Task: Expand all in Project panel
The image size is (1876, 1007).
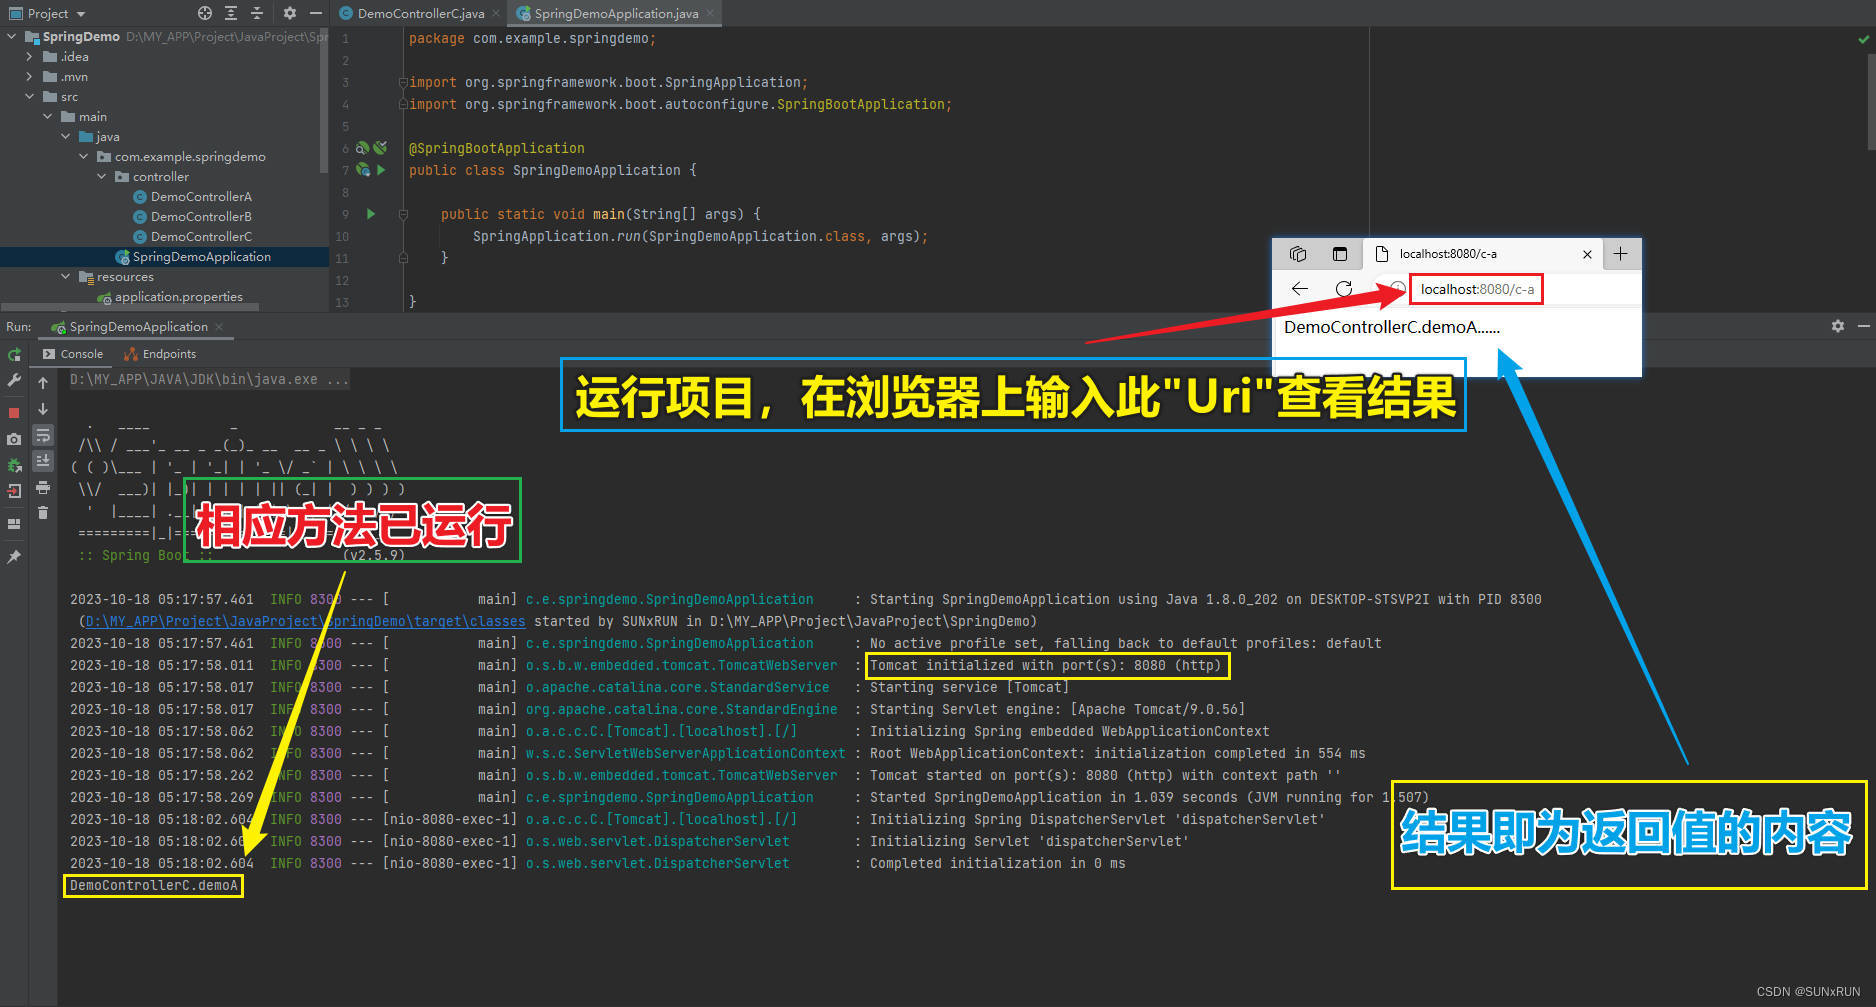Action: click(231, 13)
